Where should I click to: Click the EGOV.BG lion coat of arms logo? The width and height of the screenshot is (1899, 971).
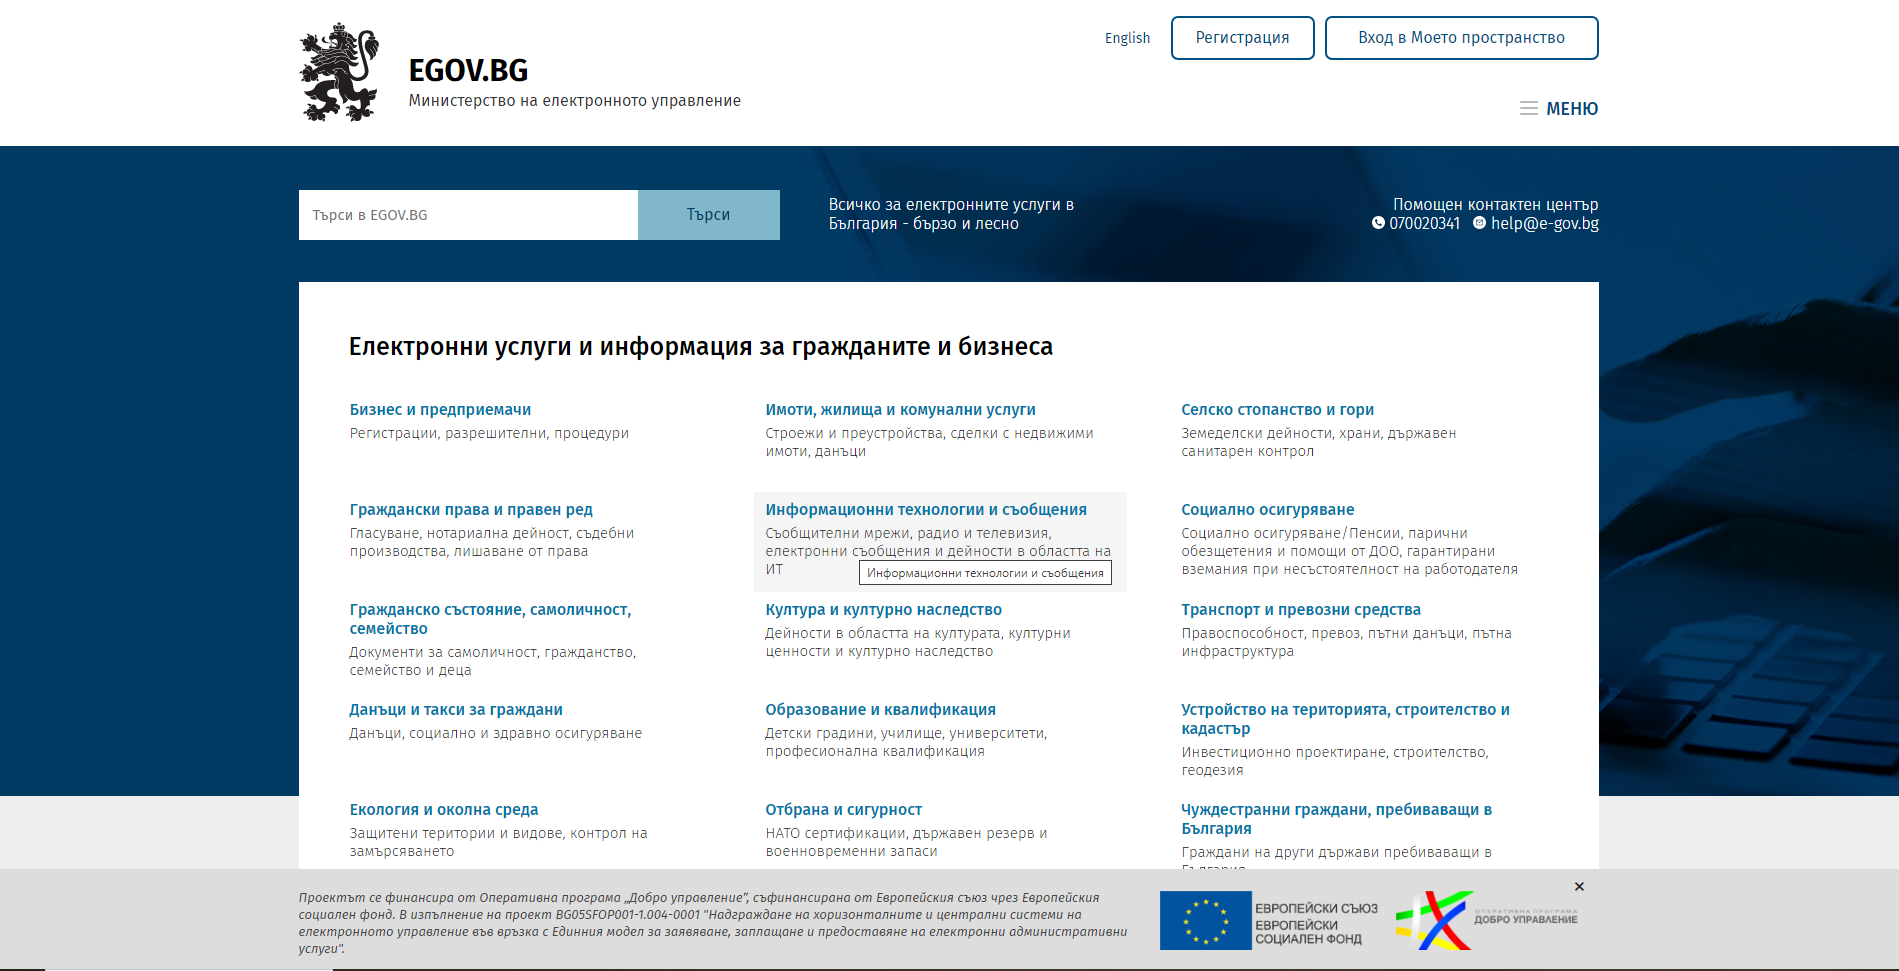tap(340, 72)
